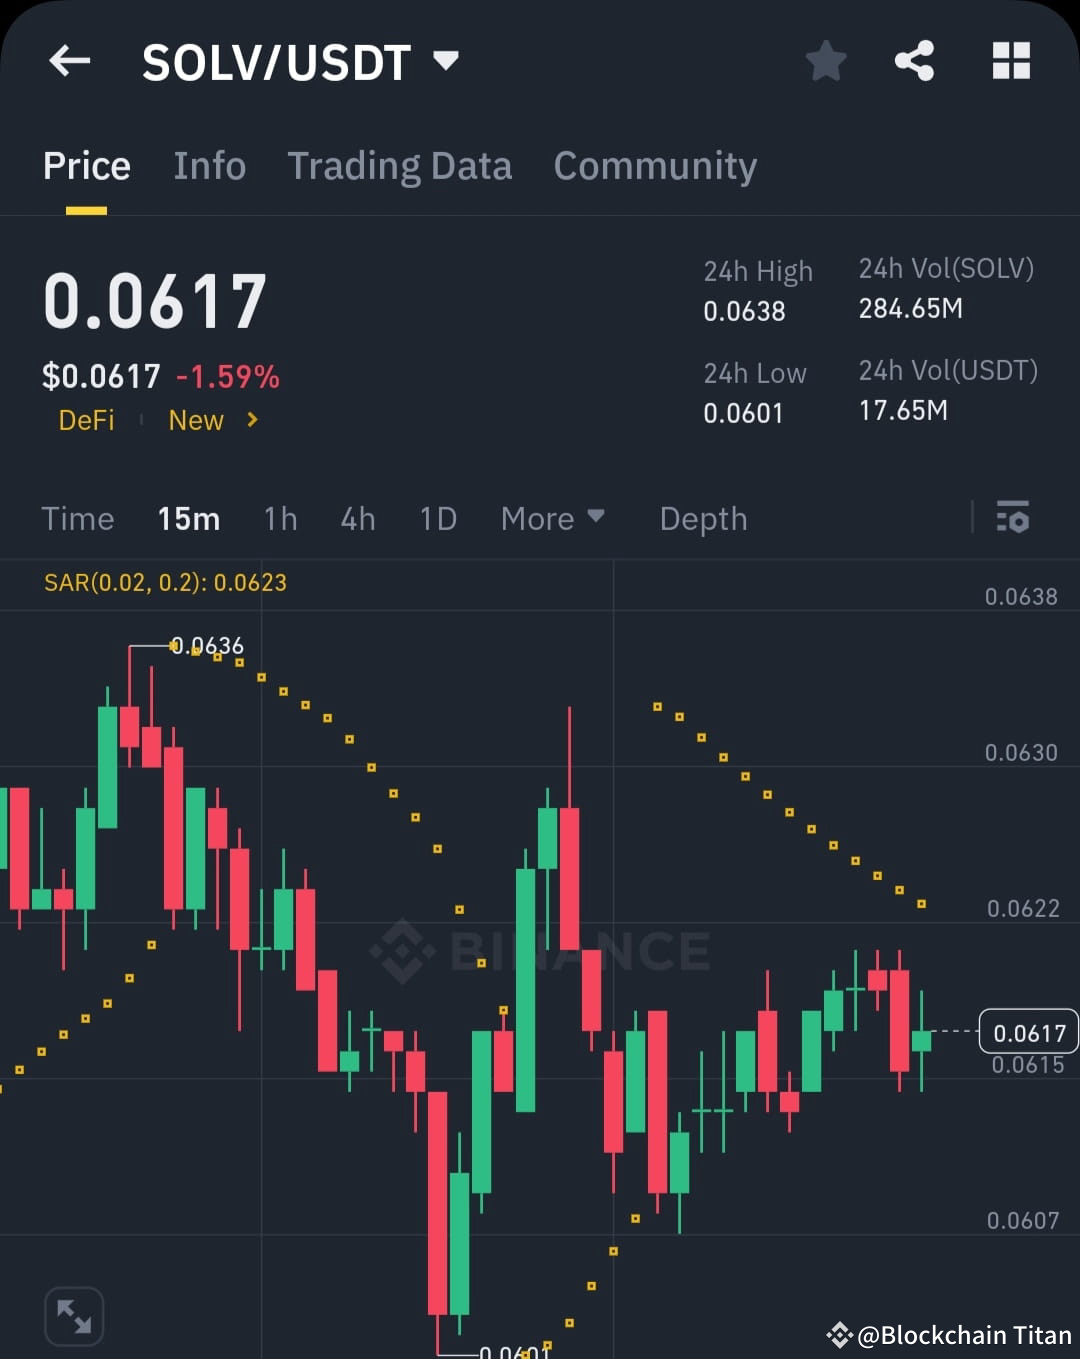Switch to the Info tab
The height and width of the screenshot is (1359, 1080).
(x=209, y=165)
